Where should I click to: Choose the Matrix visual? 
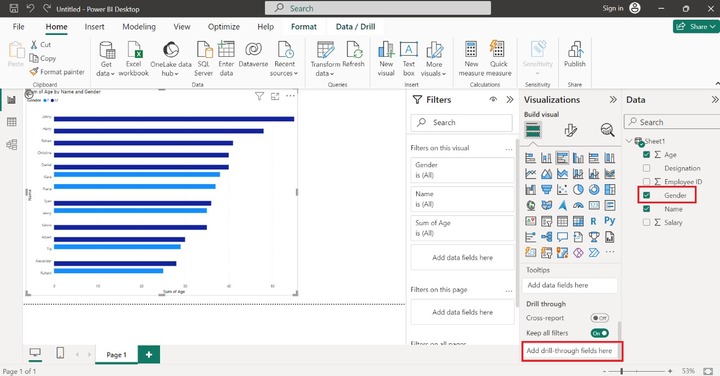(578, 221)
